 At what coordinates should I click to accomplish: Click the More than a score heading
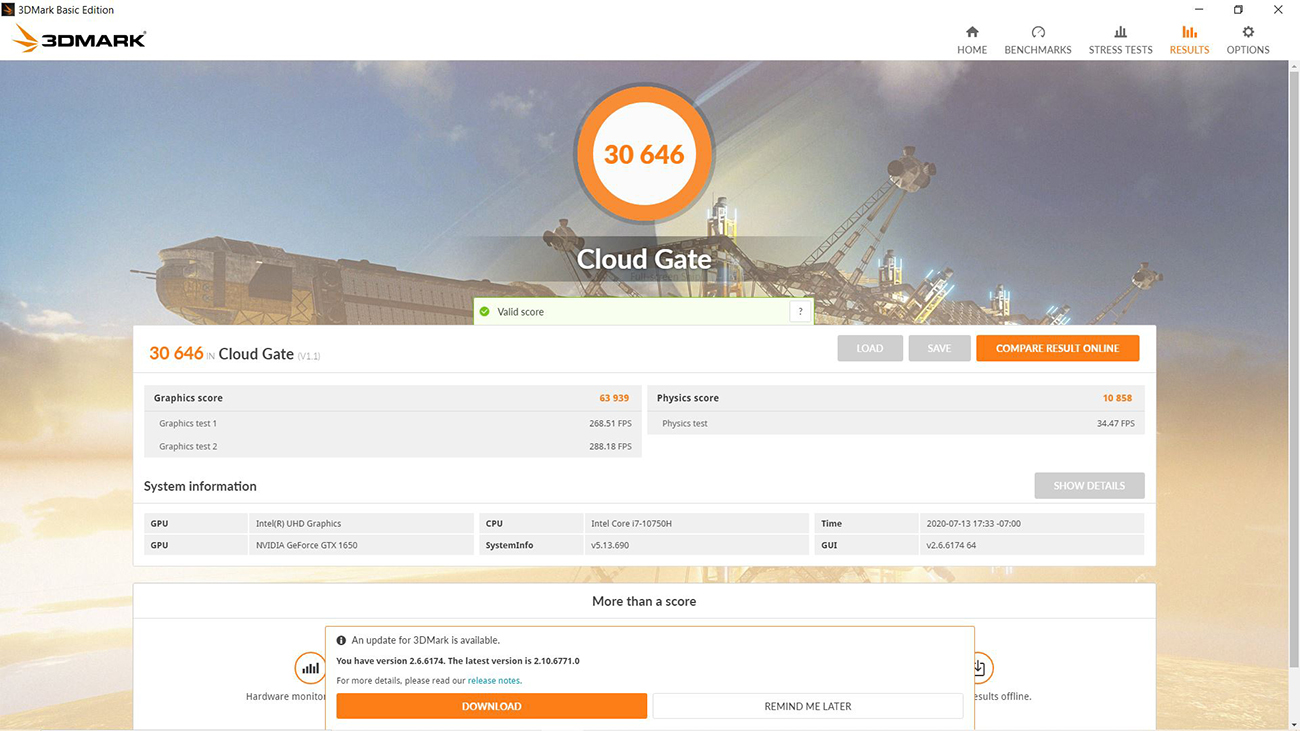coord(644,601)
